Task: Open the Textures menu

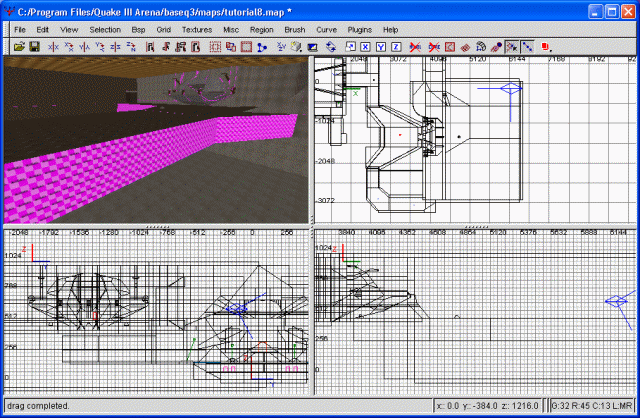Action: 197,30
